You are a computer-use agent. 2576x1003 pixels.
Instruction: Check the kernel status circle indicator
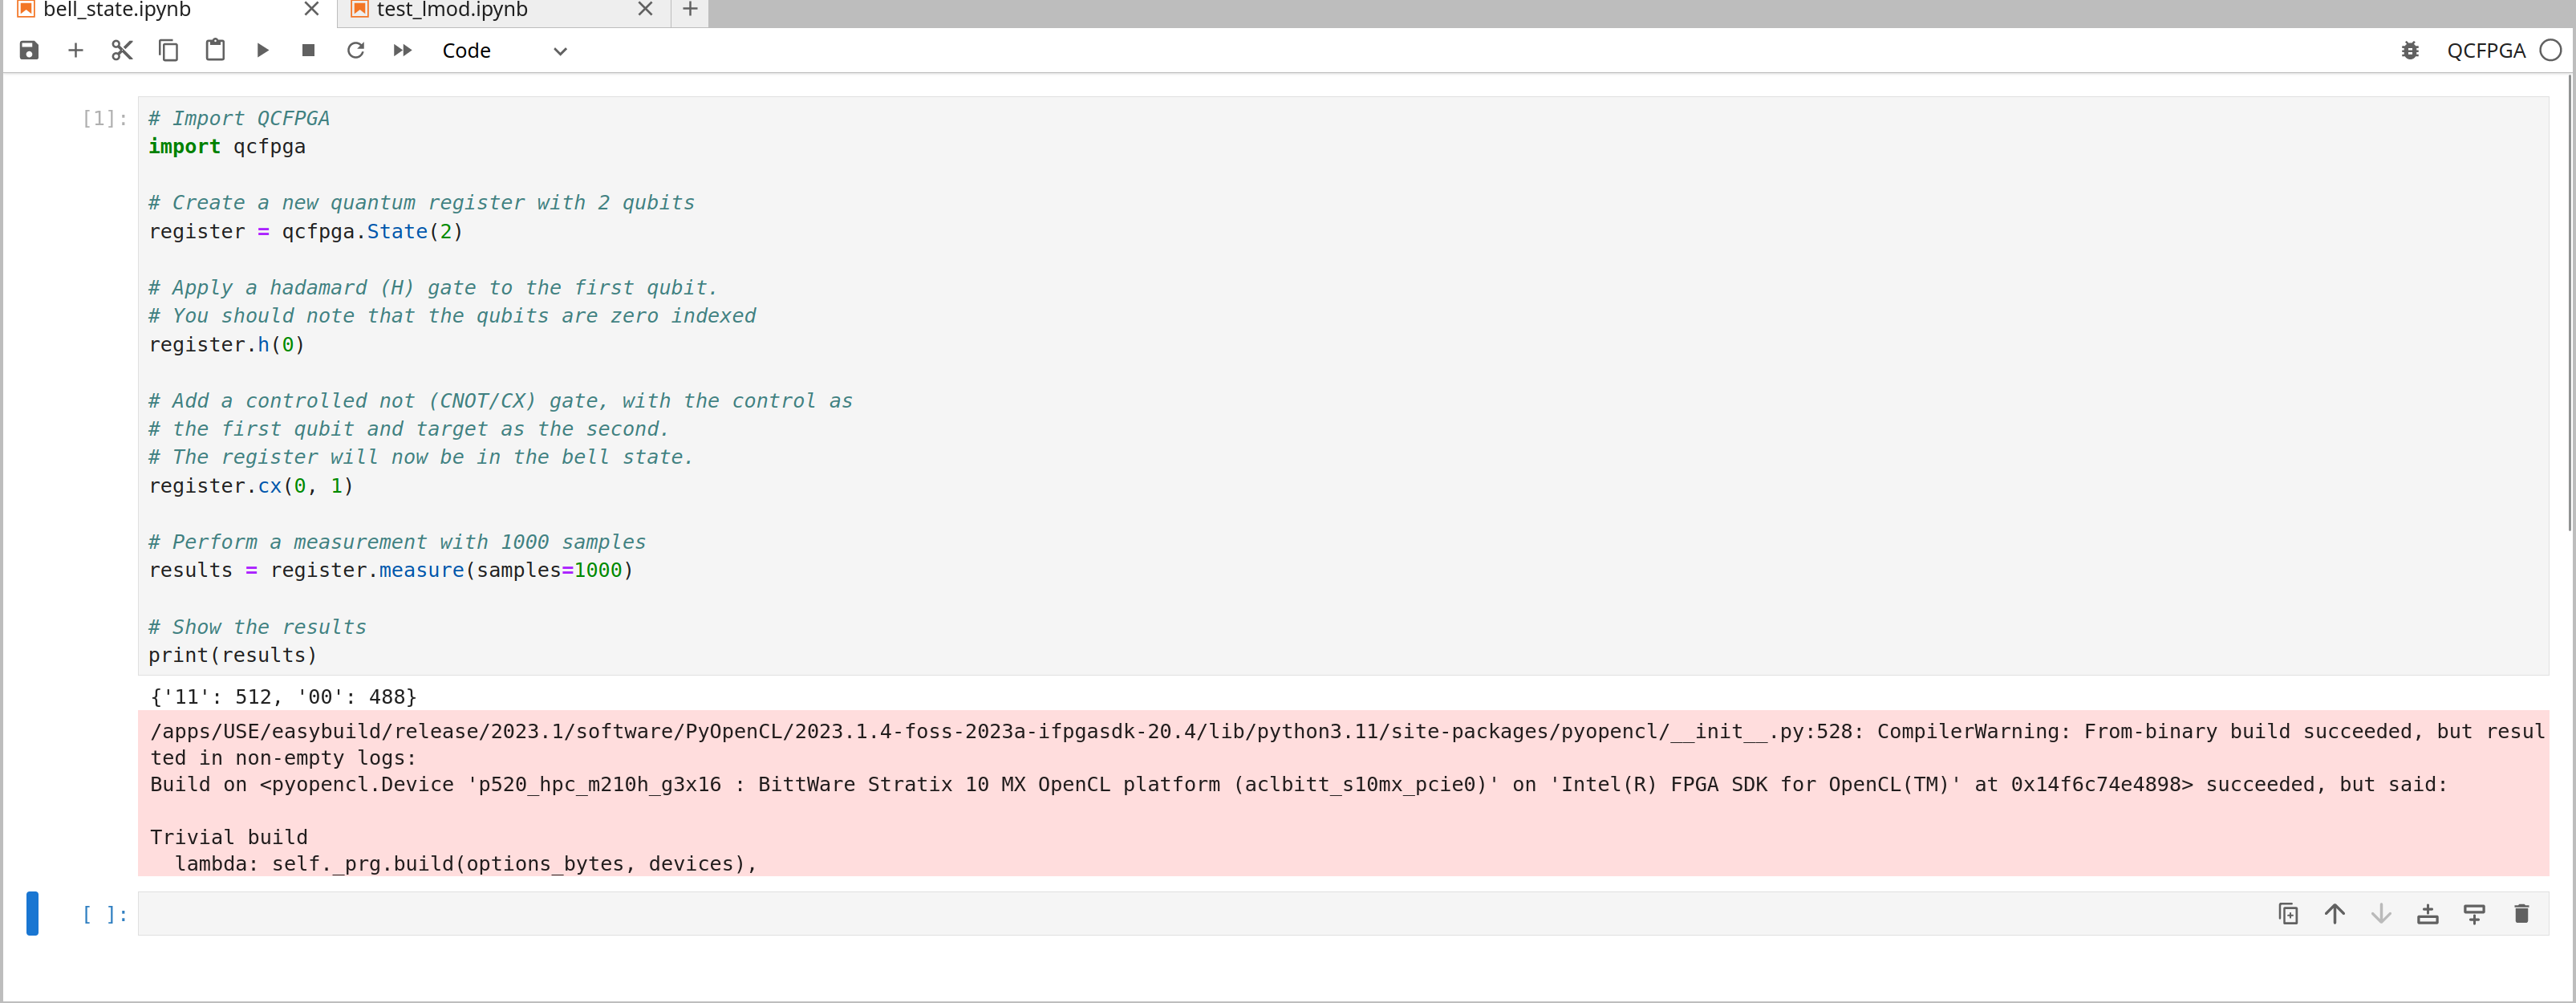pos(2551,50)
